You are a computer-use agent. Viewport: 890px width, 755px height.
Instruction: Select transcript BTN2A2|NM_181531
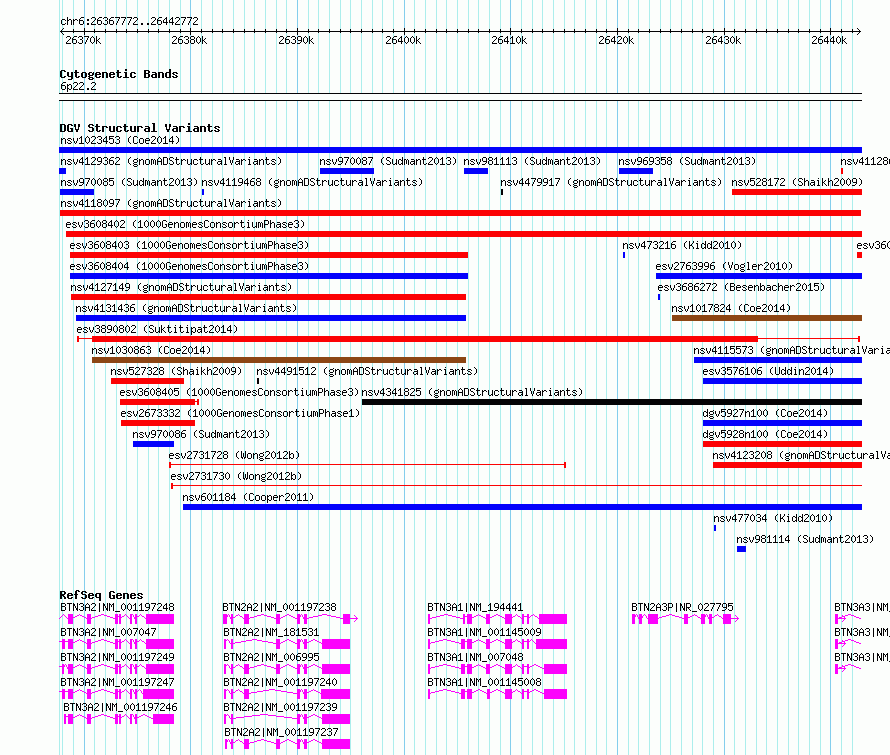(271, 632)
